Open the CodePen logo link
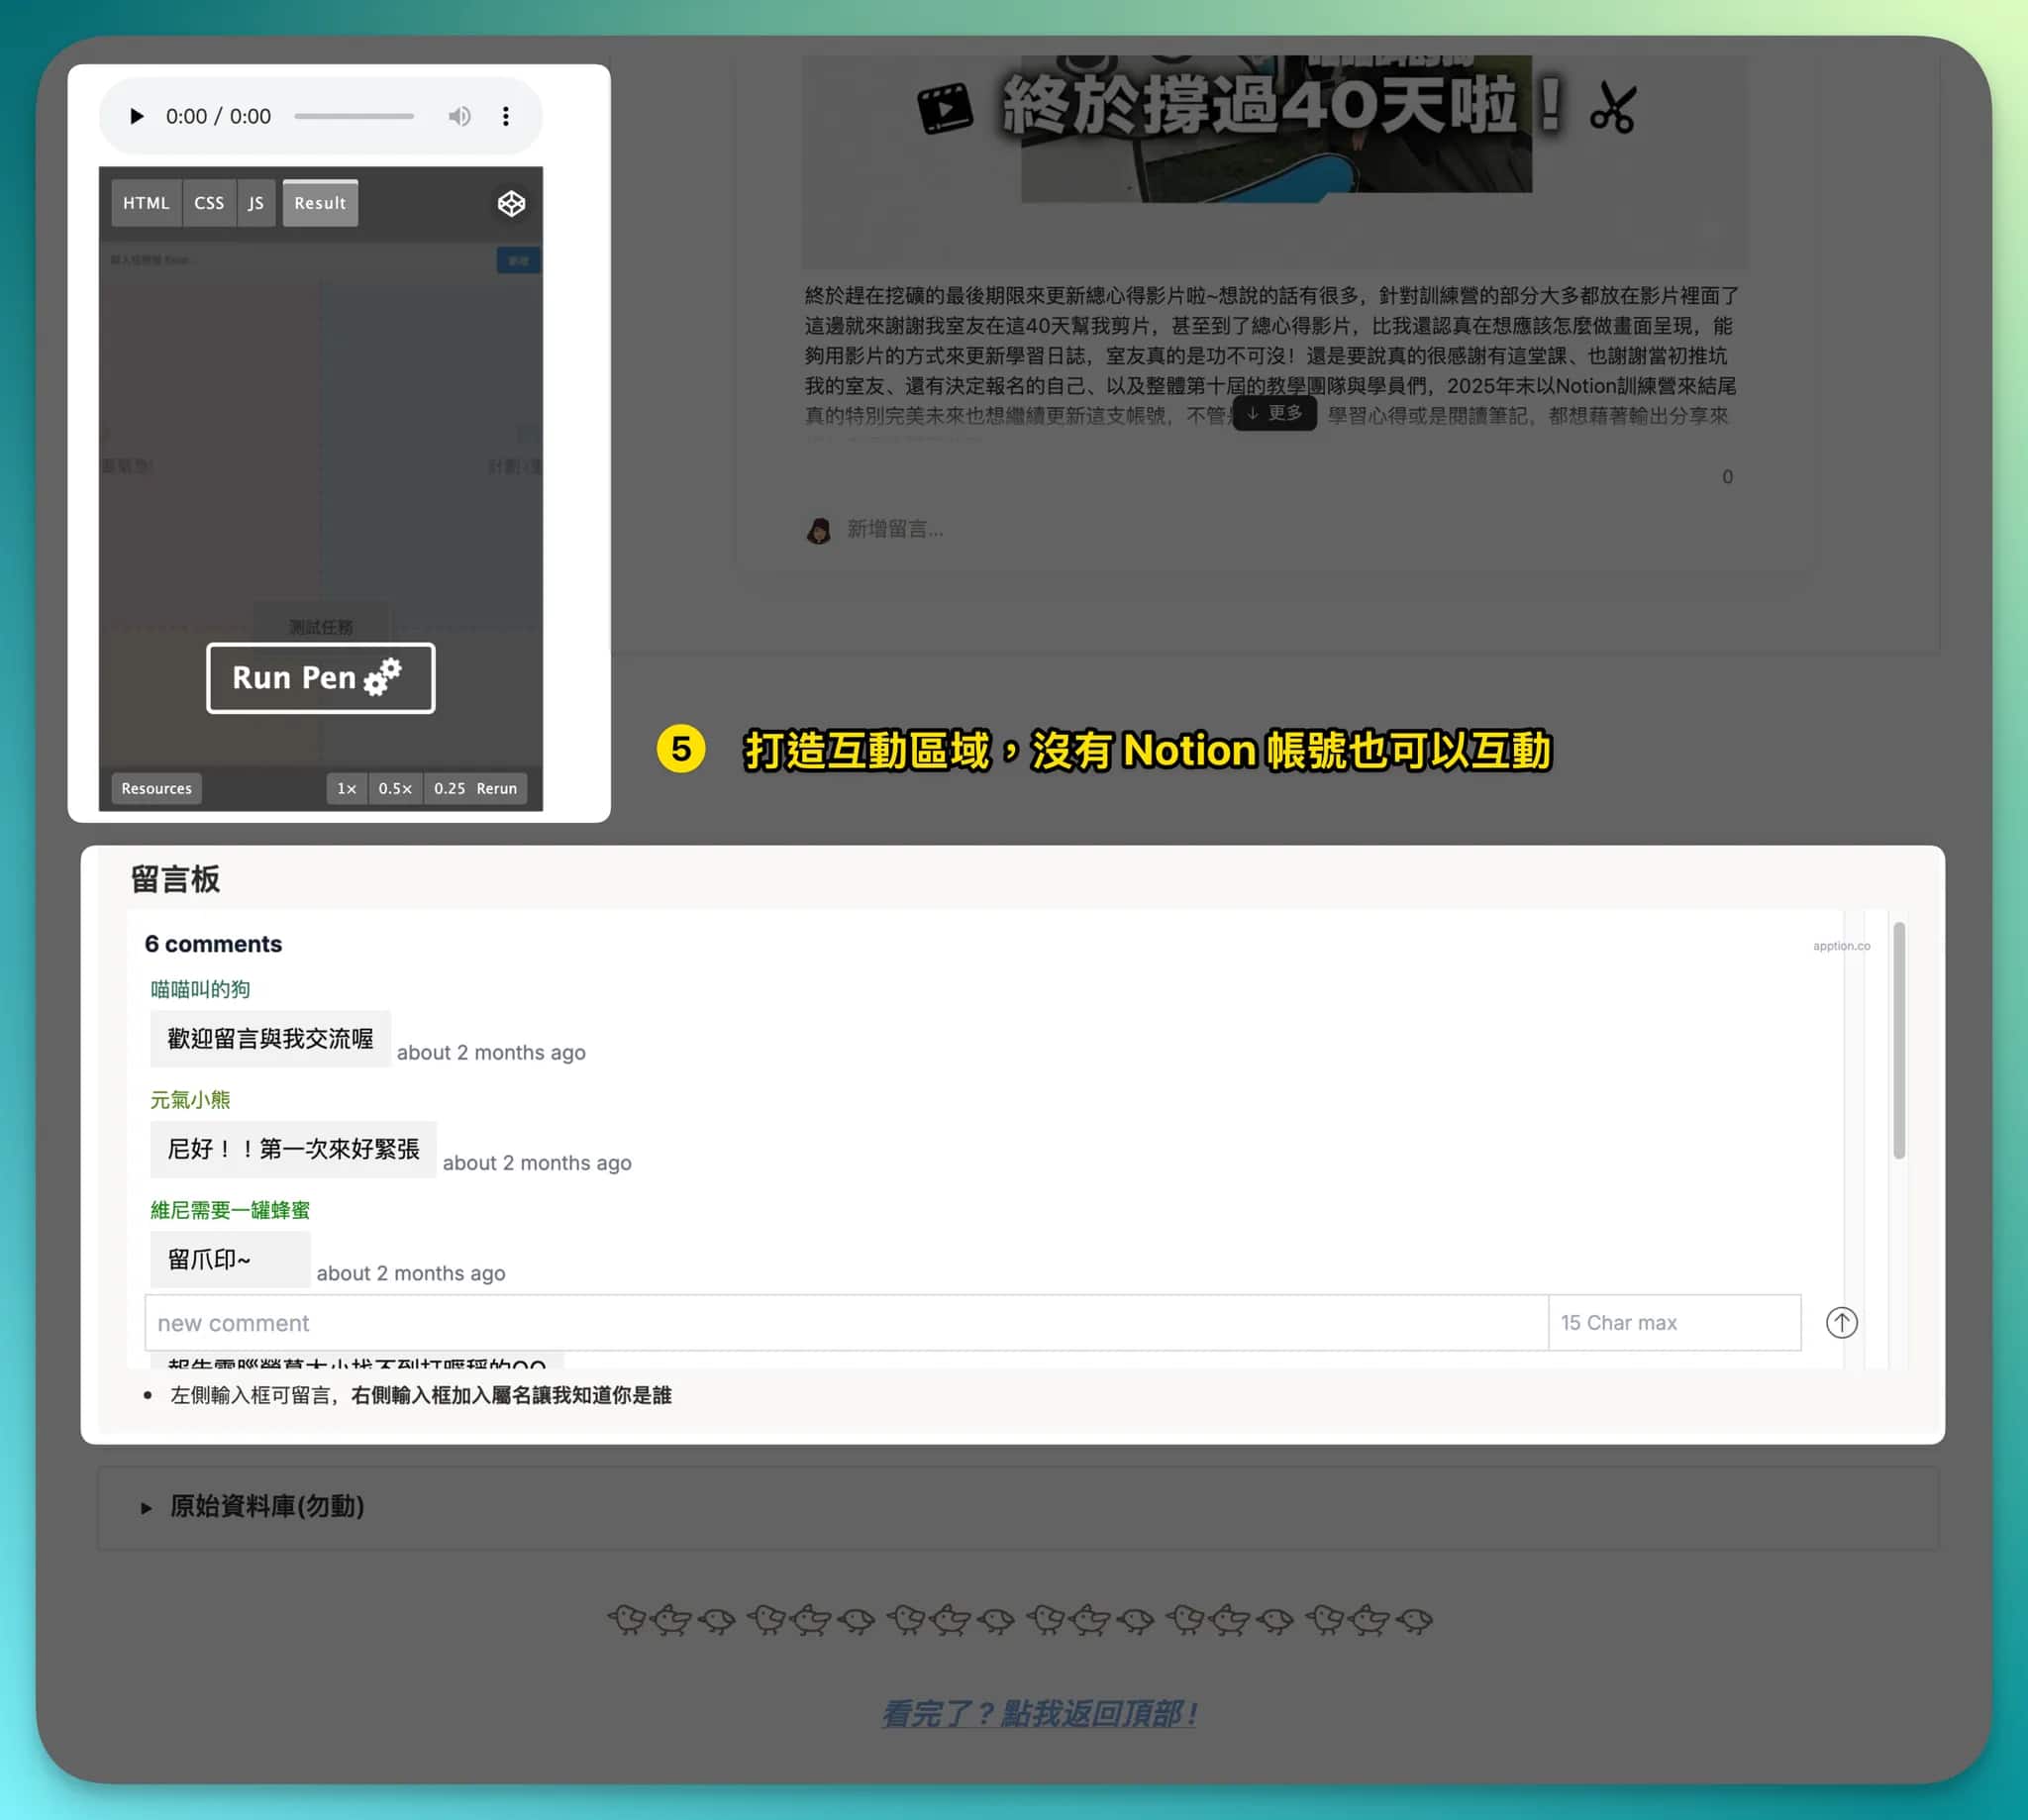Screen dimensions: 2028x1820 tap(511, 204)
